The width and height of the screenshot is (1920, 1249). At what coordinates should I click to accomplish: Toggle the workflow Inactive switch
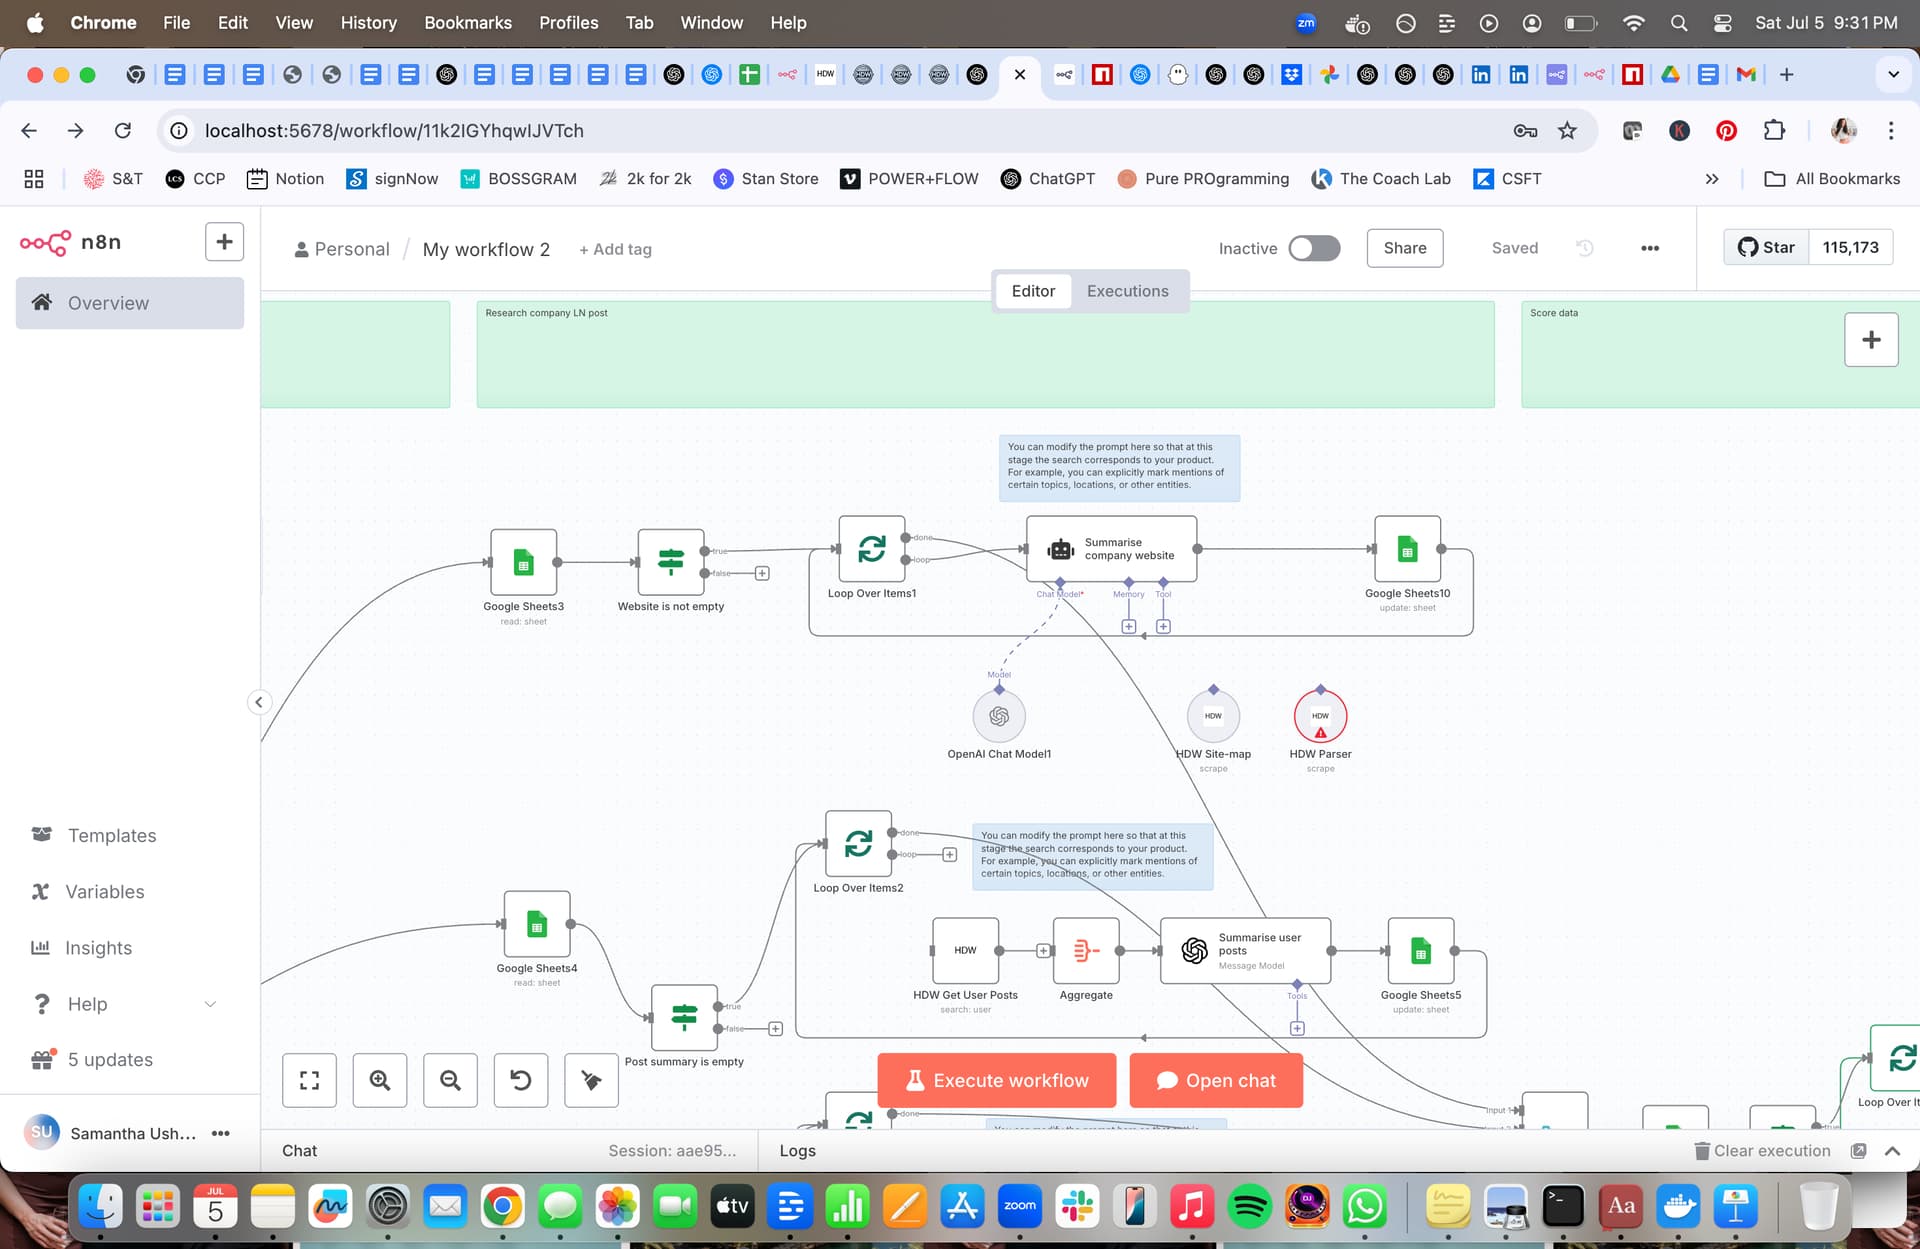coord(1314,248)
